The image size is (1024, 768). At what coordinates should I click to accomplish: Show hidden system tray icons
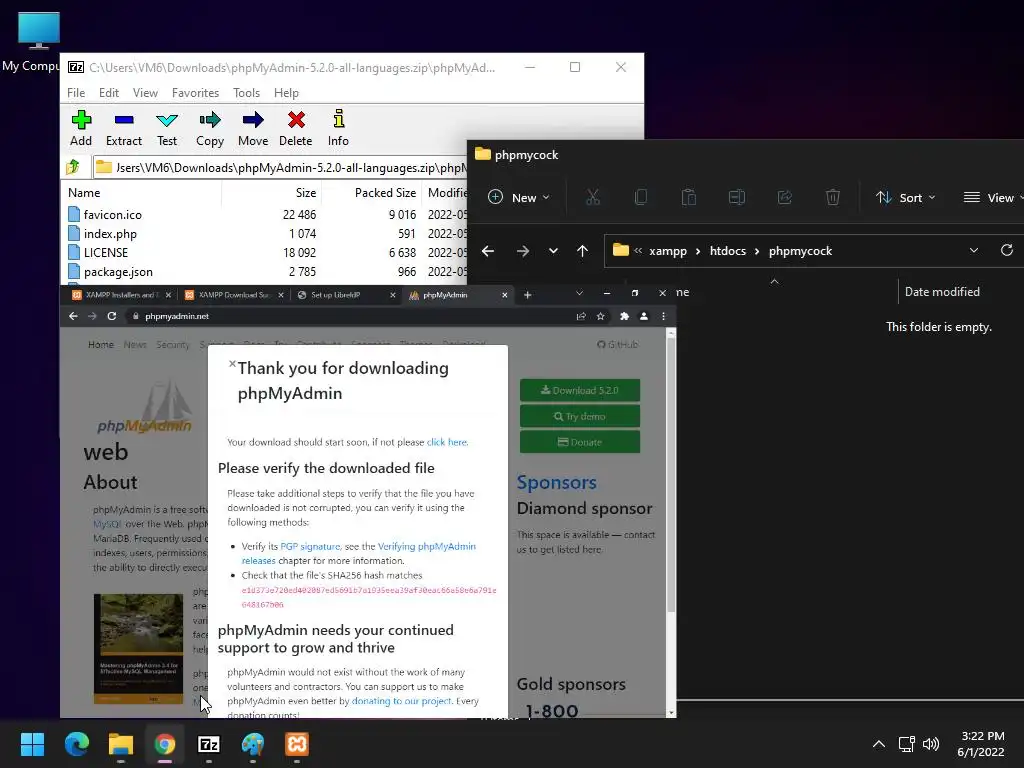coord(879,744)
